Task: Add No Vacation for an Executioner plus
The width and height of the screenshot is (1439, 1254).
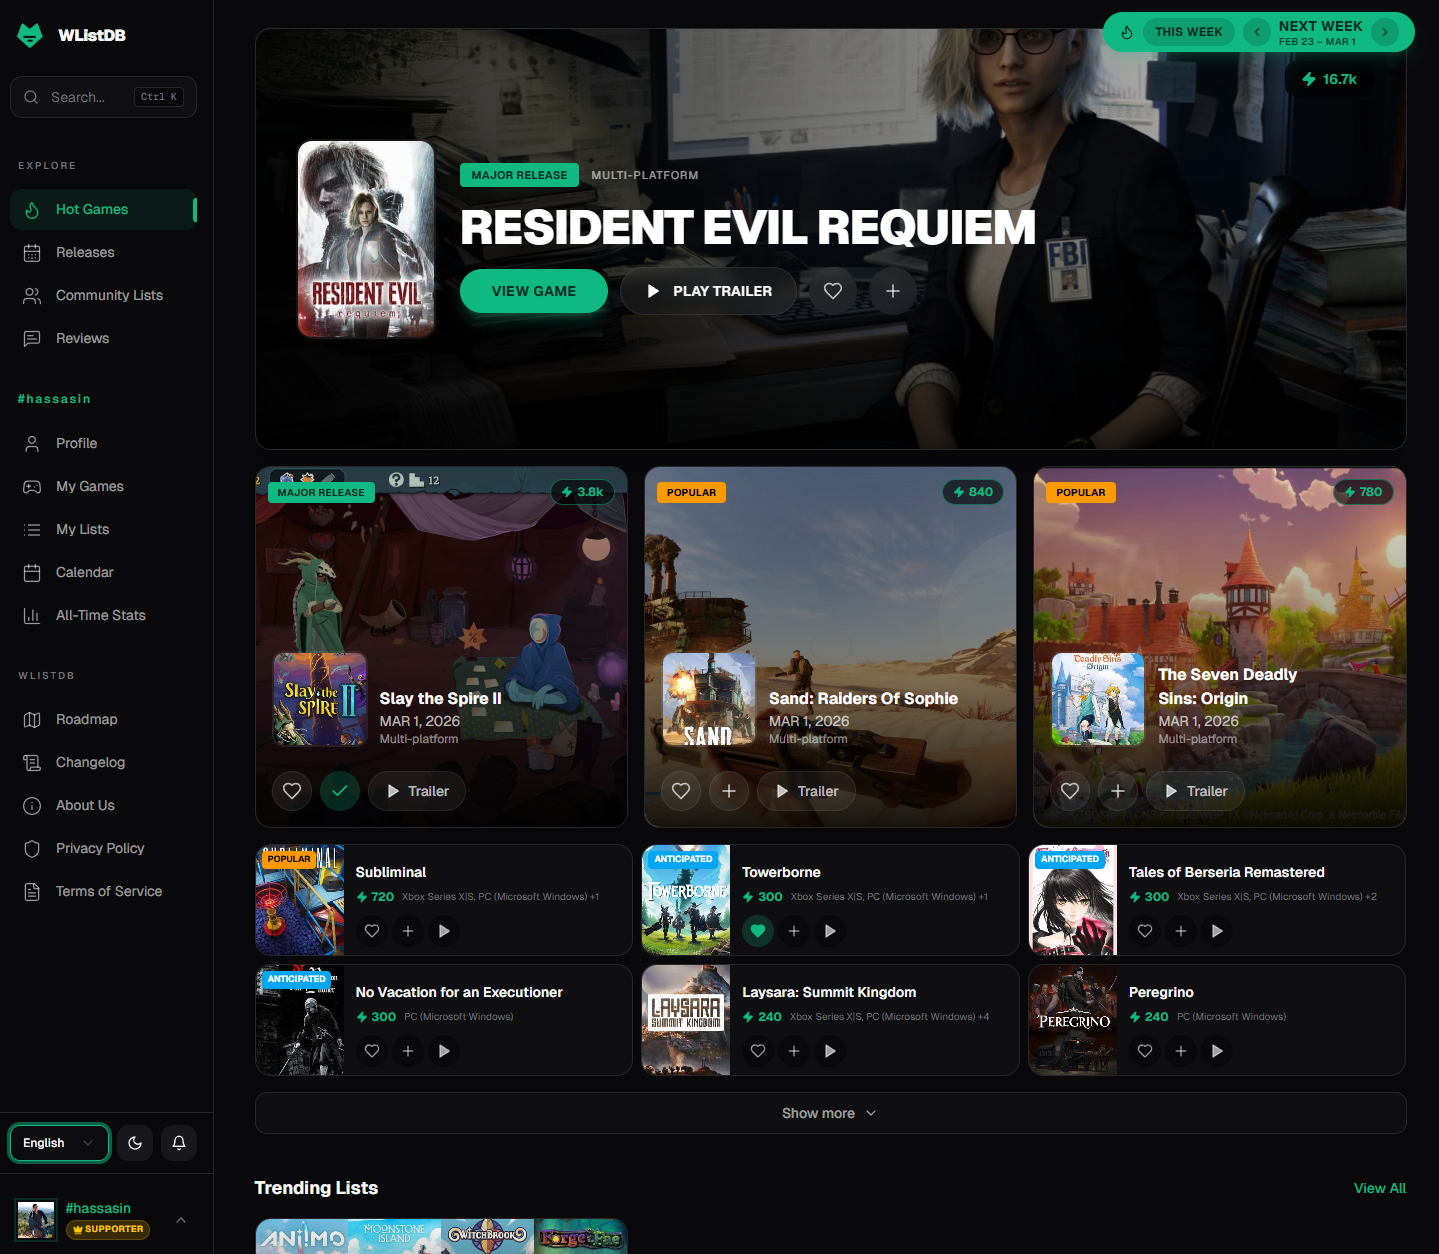Action: [x=408, y=1051]
